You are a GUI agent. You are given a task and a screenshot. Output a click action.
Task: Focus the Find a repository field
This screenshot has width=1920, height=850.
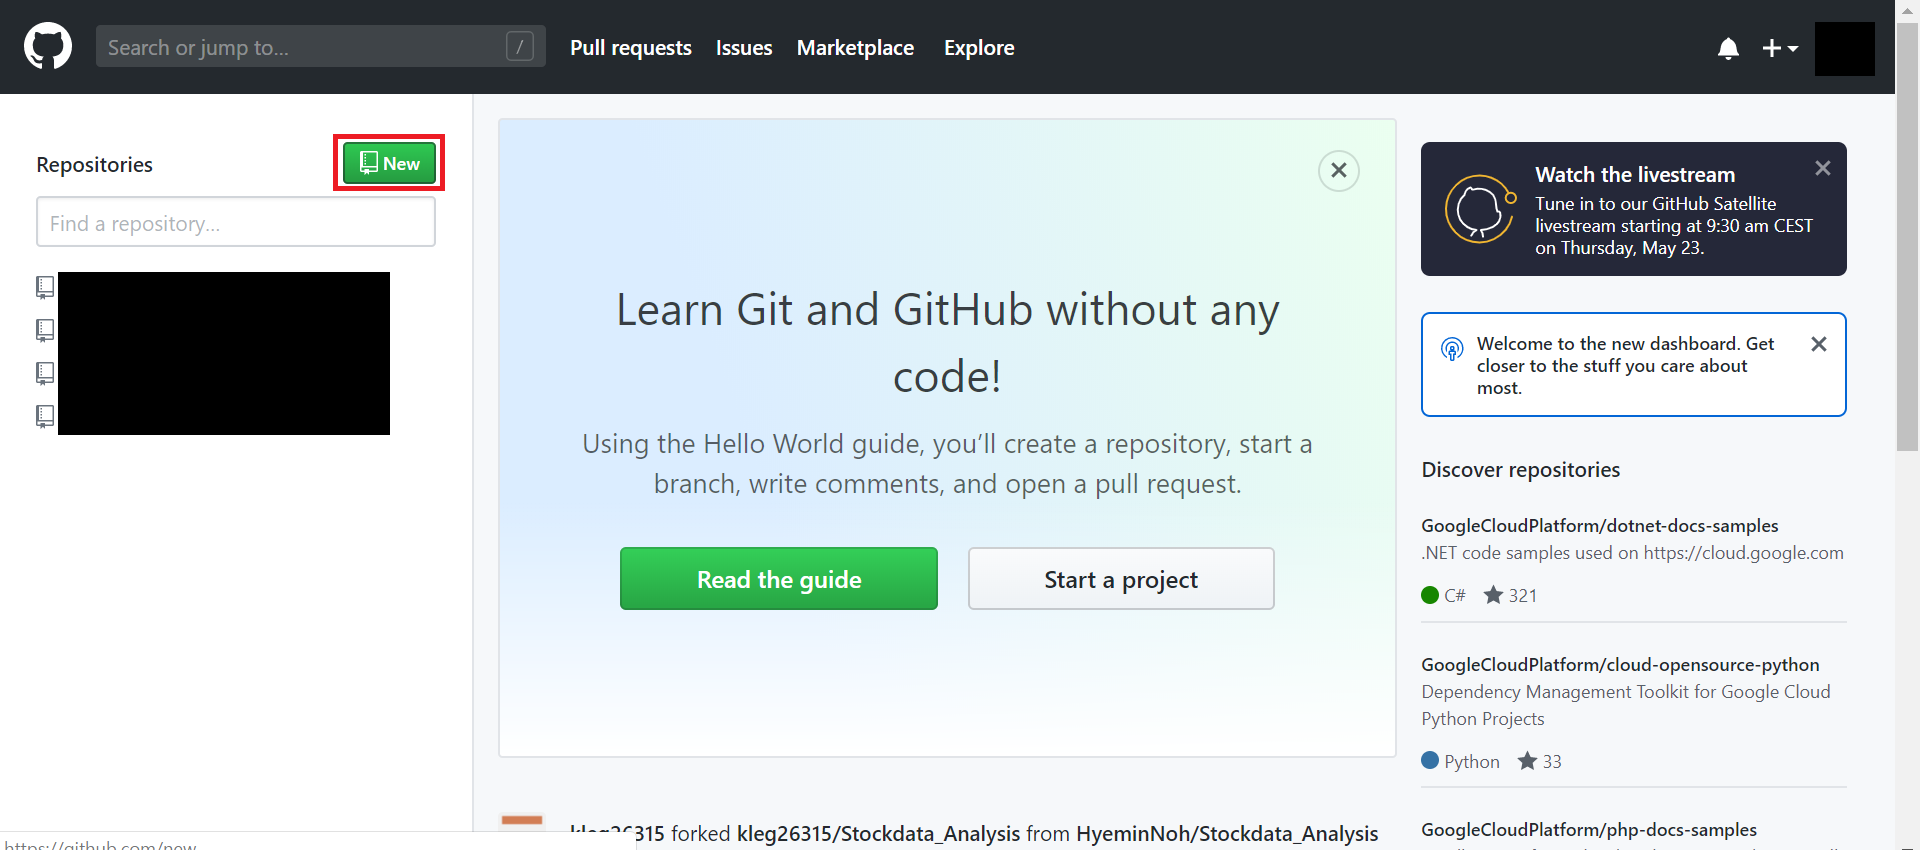coord(236,222)
